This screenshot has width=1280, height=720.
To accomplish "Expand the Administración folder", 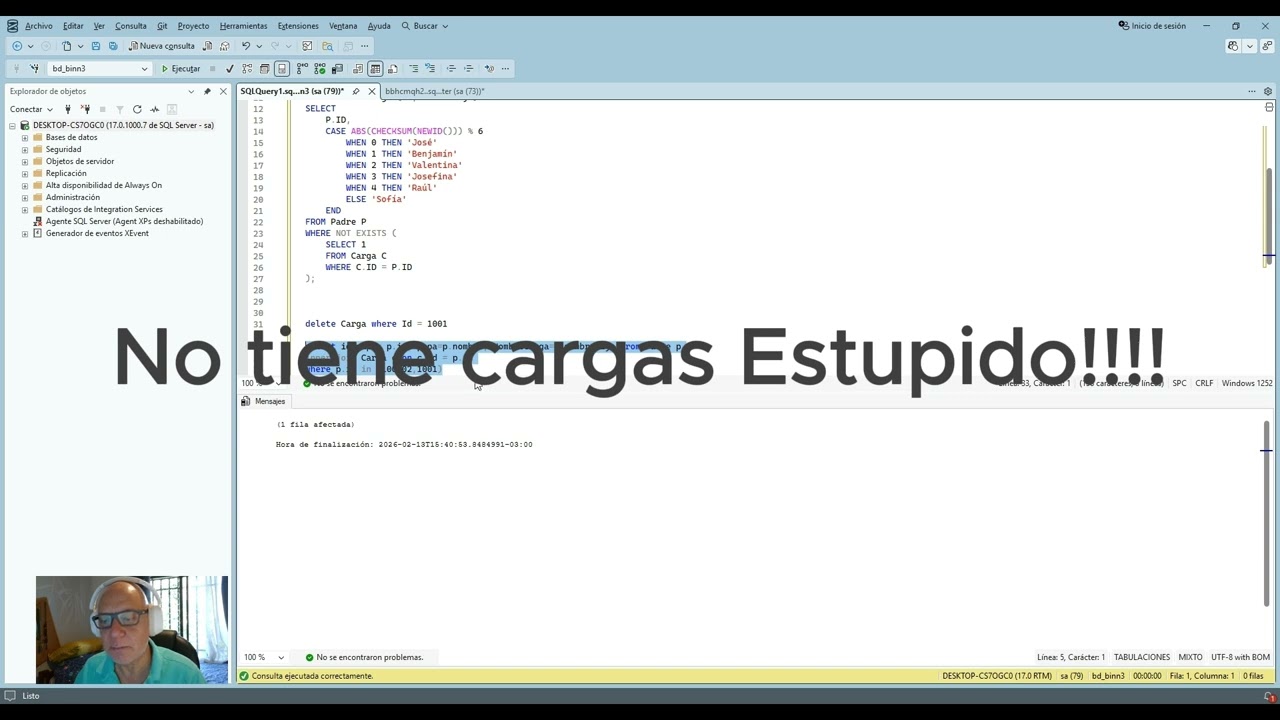I will click(25, 198).
